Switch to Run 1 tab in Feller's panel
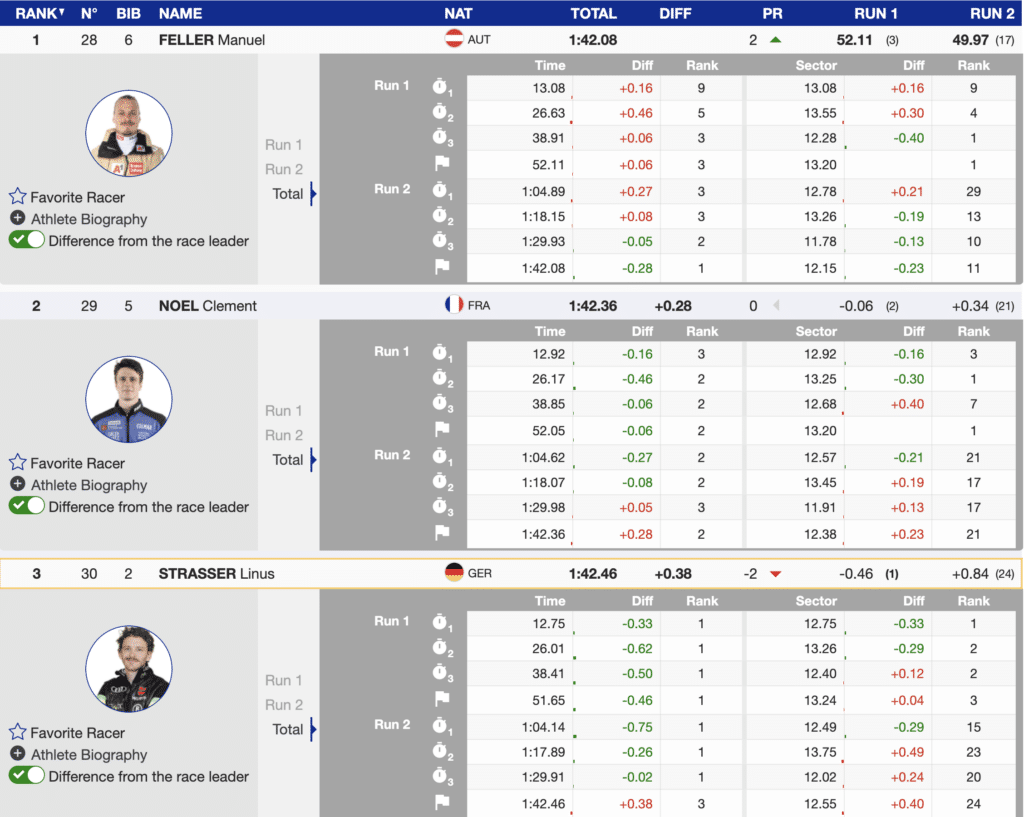The height and width of the screenshot is (817, 1024). pyautogui.click(x=284, y=145)
